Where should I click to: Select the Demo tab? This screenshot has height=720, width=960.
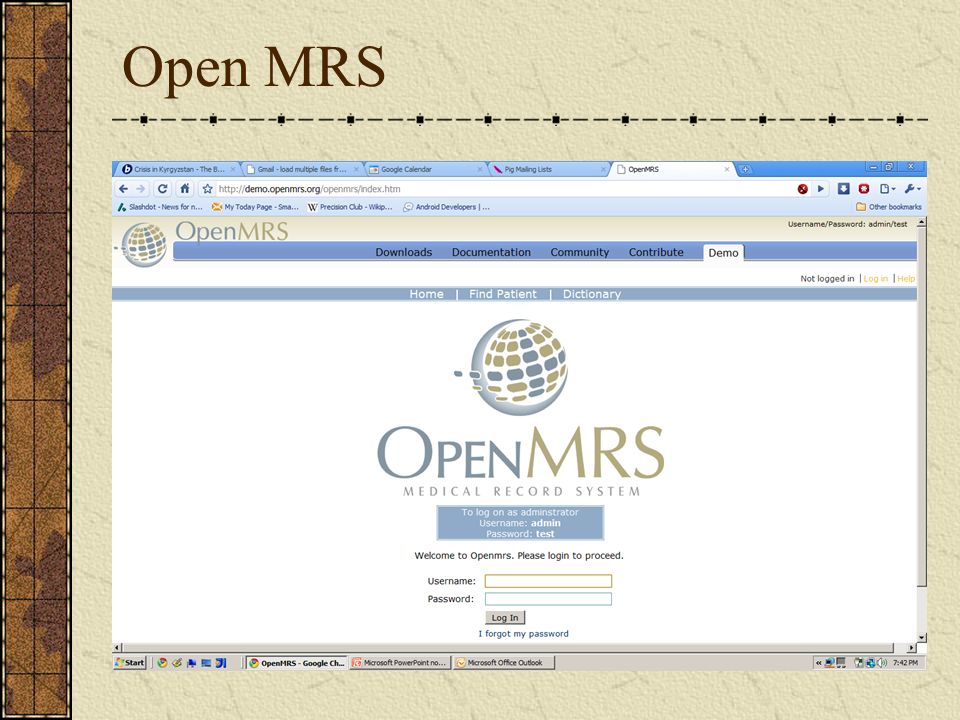723,253
